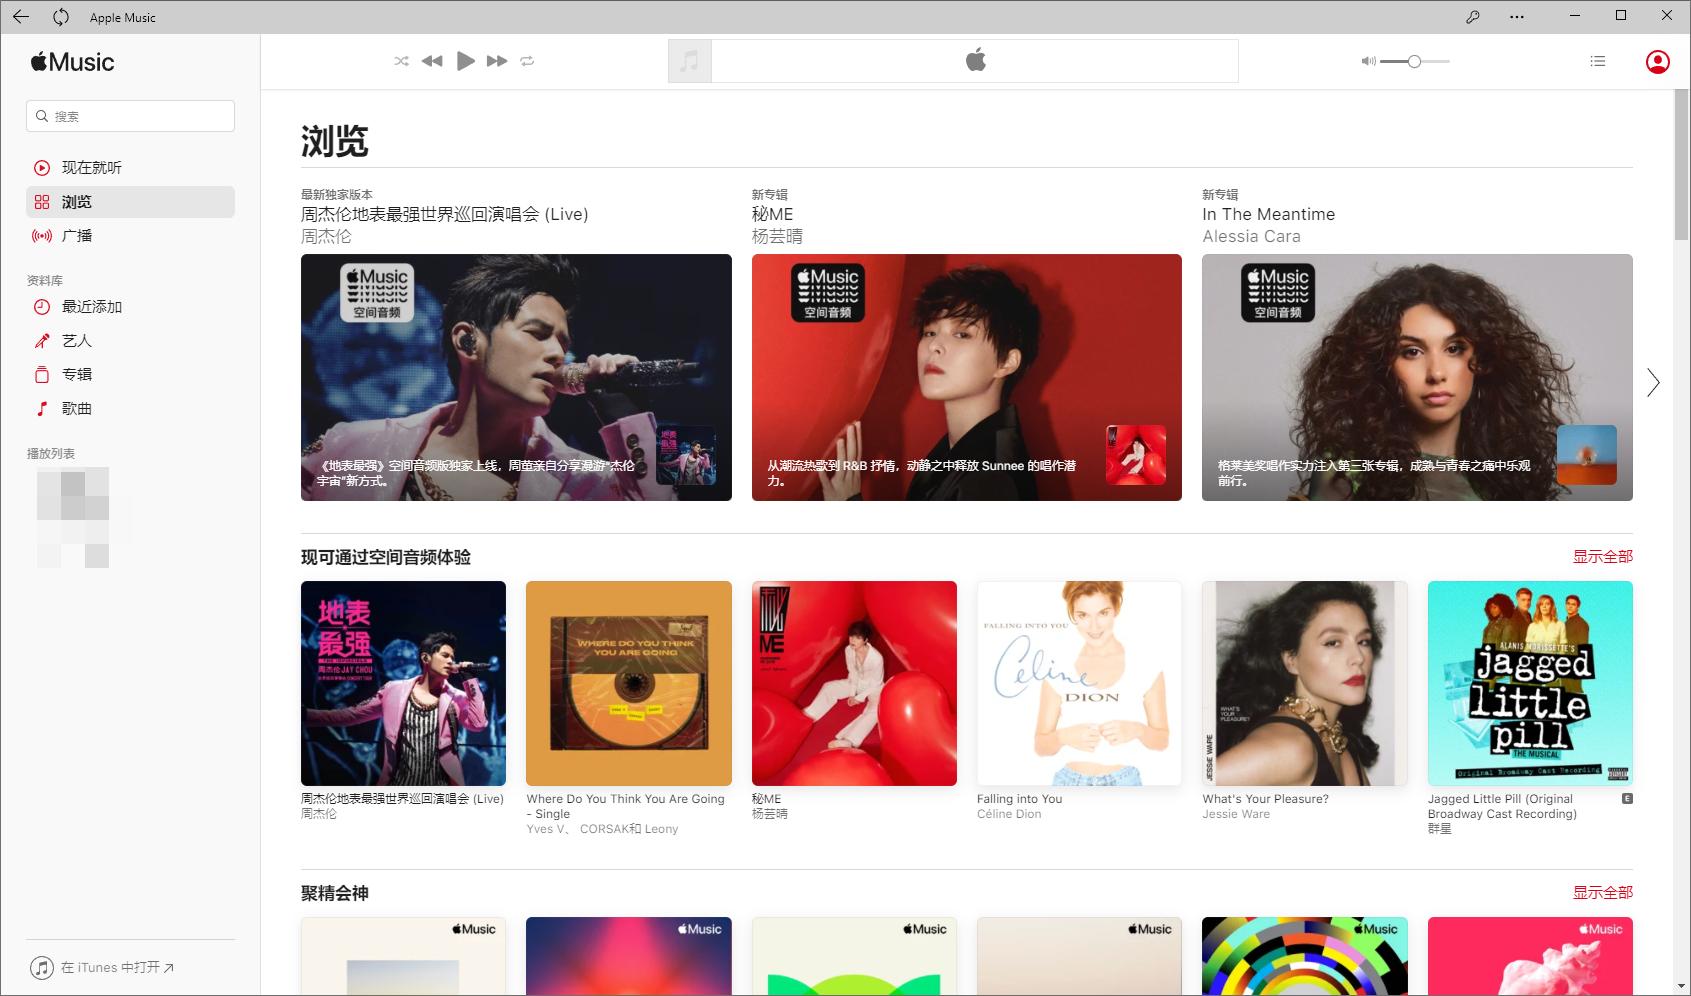Reload the page with the refresh icon

click(61, 16)
